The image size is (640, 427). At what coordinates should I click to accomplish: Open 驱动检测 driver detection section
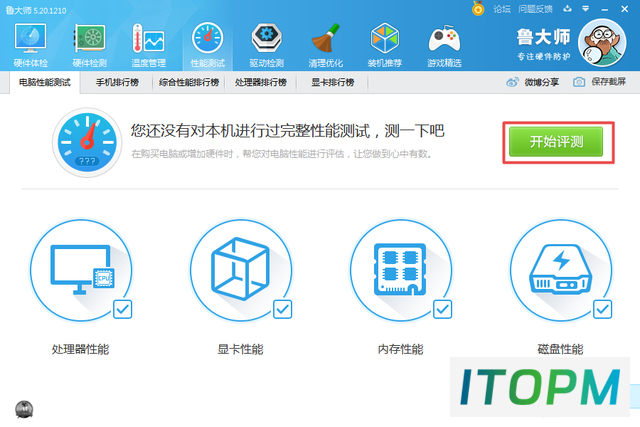[267, 45]
